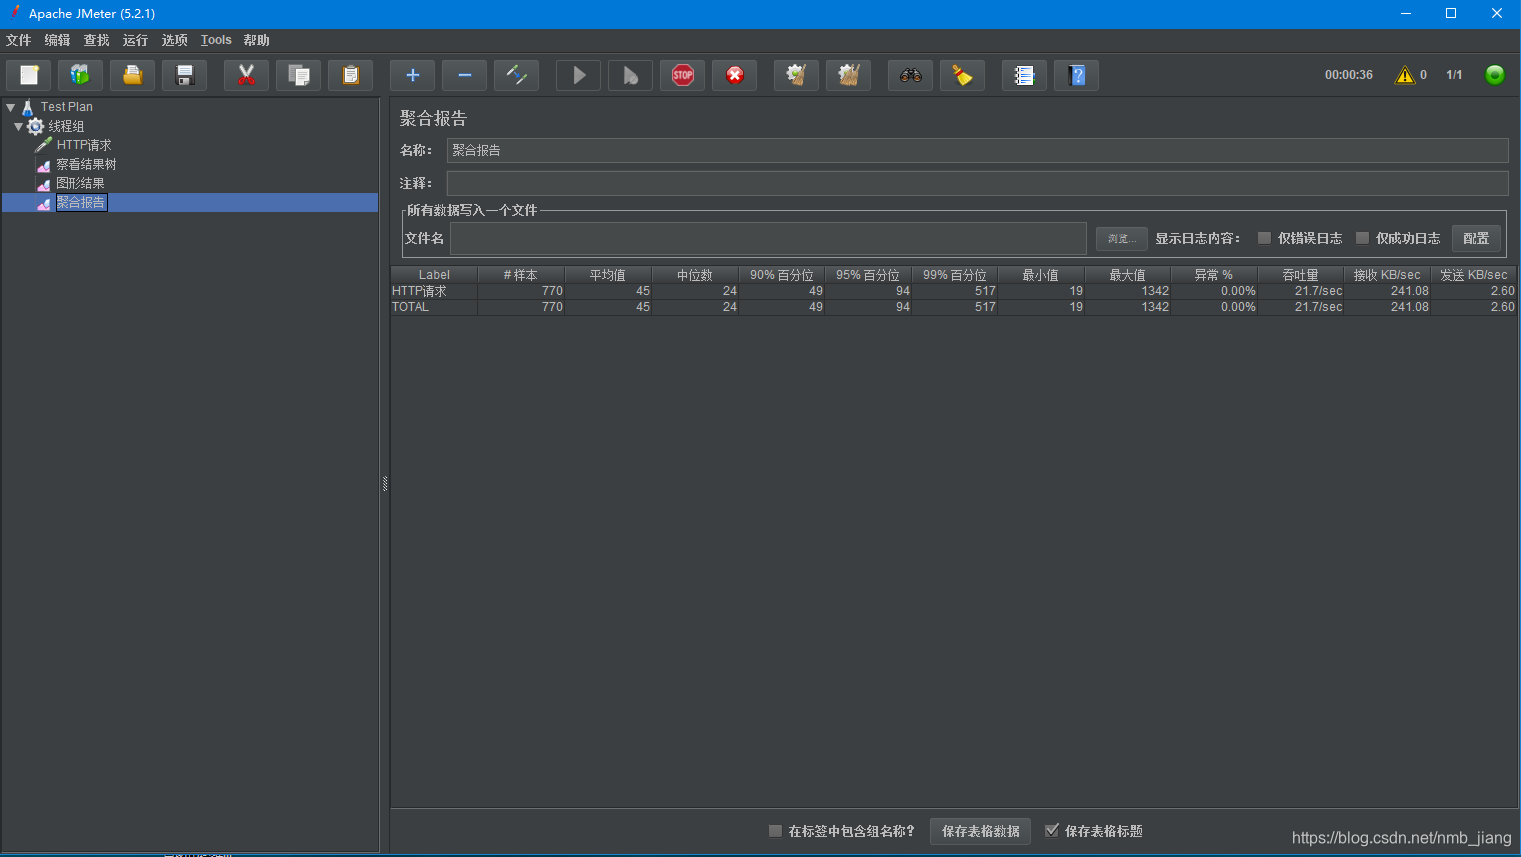Click the Open file folder icon
This screenshot has width=1521, height=857.
tap(132, 75)
